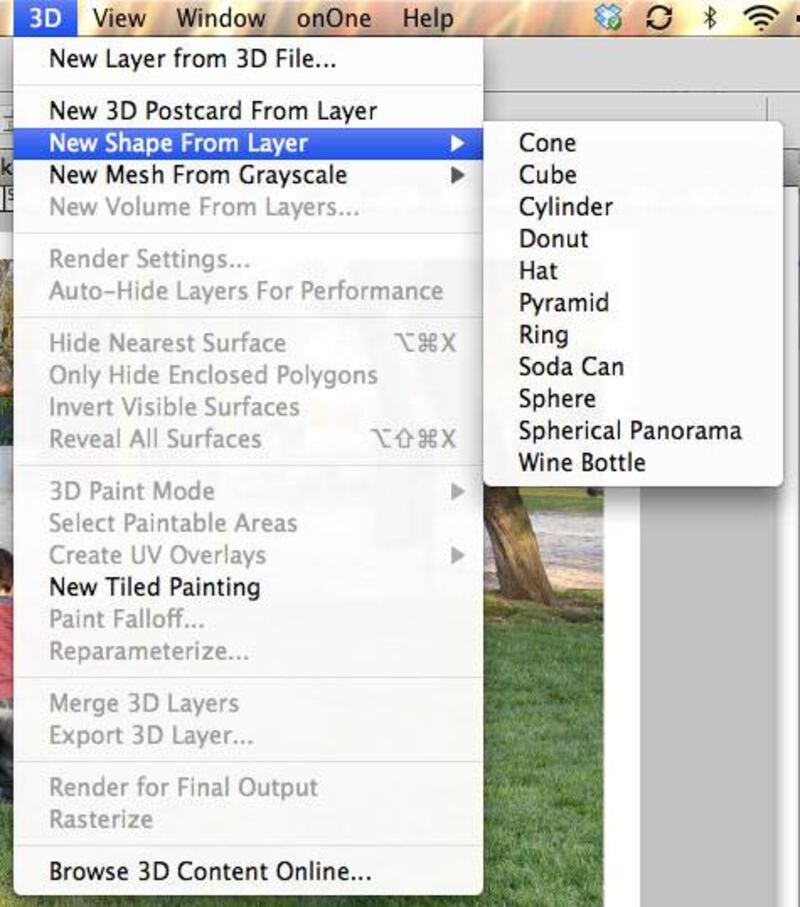Click the Dropbox icon in menu bar
The width and height of the screenshot is (800, 907).
coord(608,18)
